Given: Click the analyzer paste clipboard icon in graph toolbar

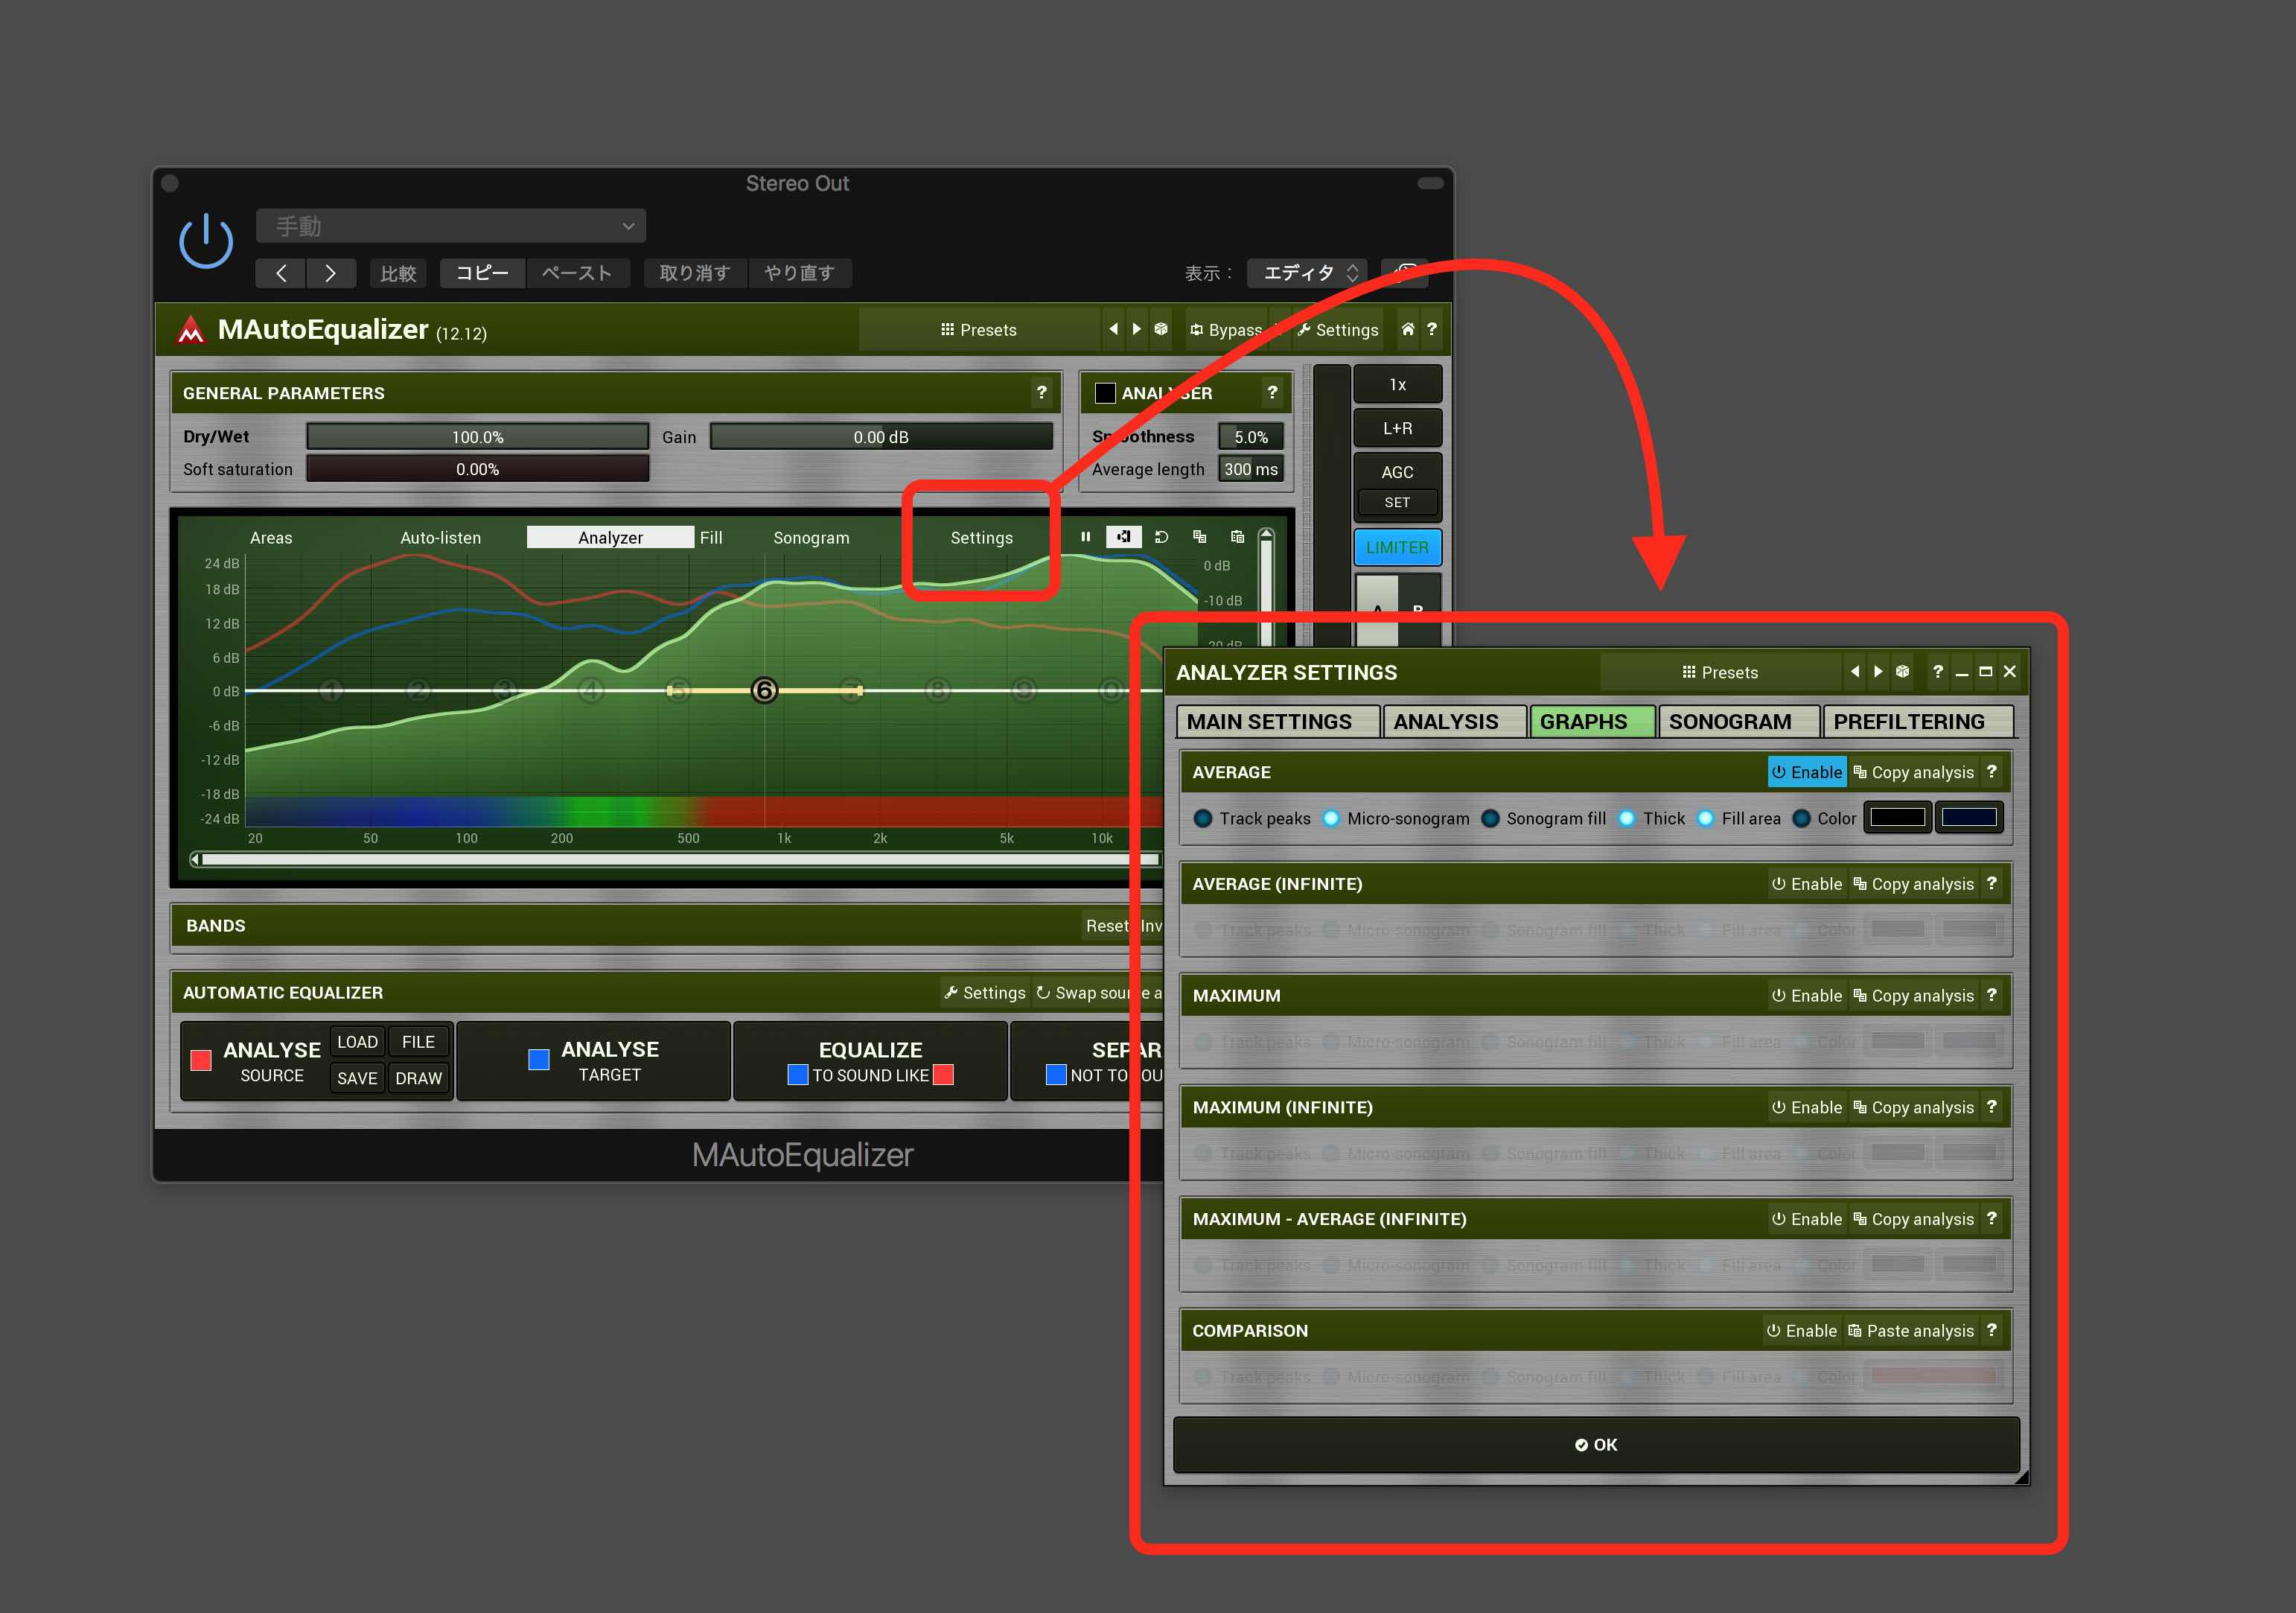Looking at the screenshot, I should (x=1237, y=537).
